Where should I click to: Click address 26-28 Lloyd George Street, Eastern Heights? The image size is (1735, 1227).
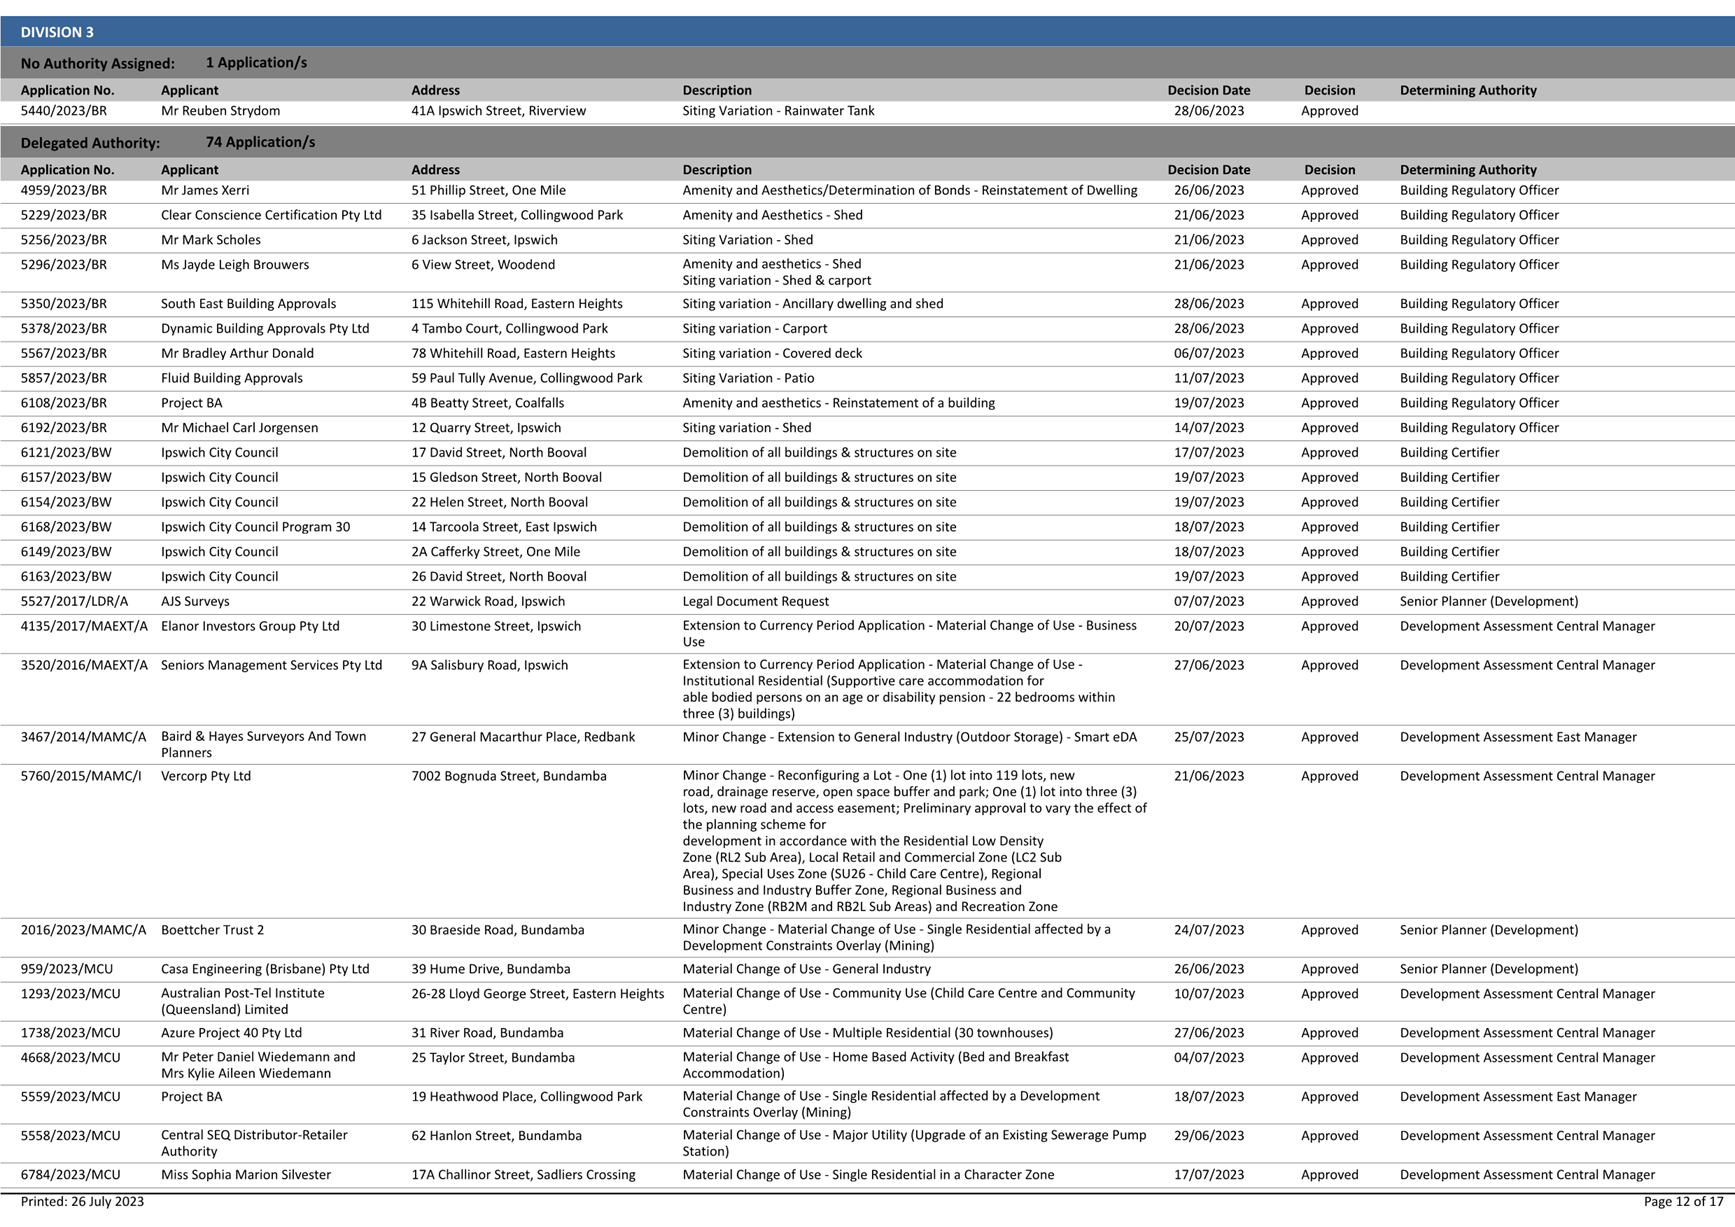537,994
